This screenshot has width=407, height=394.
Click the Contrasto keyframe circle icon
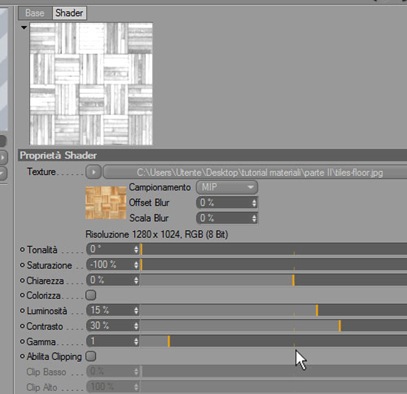click(22, 326)
